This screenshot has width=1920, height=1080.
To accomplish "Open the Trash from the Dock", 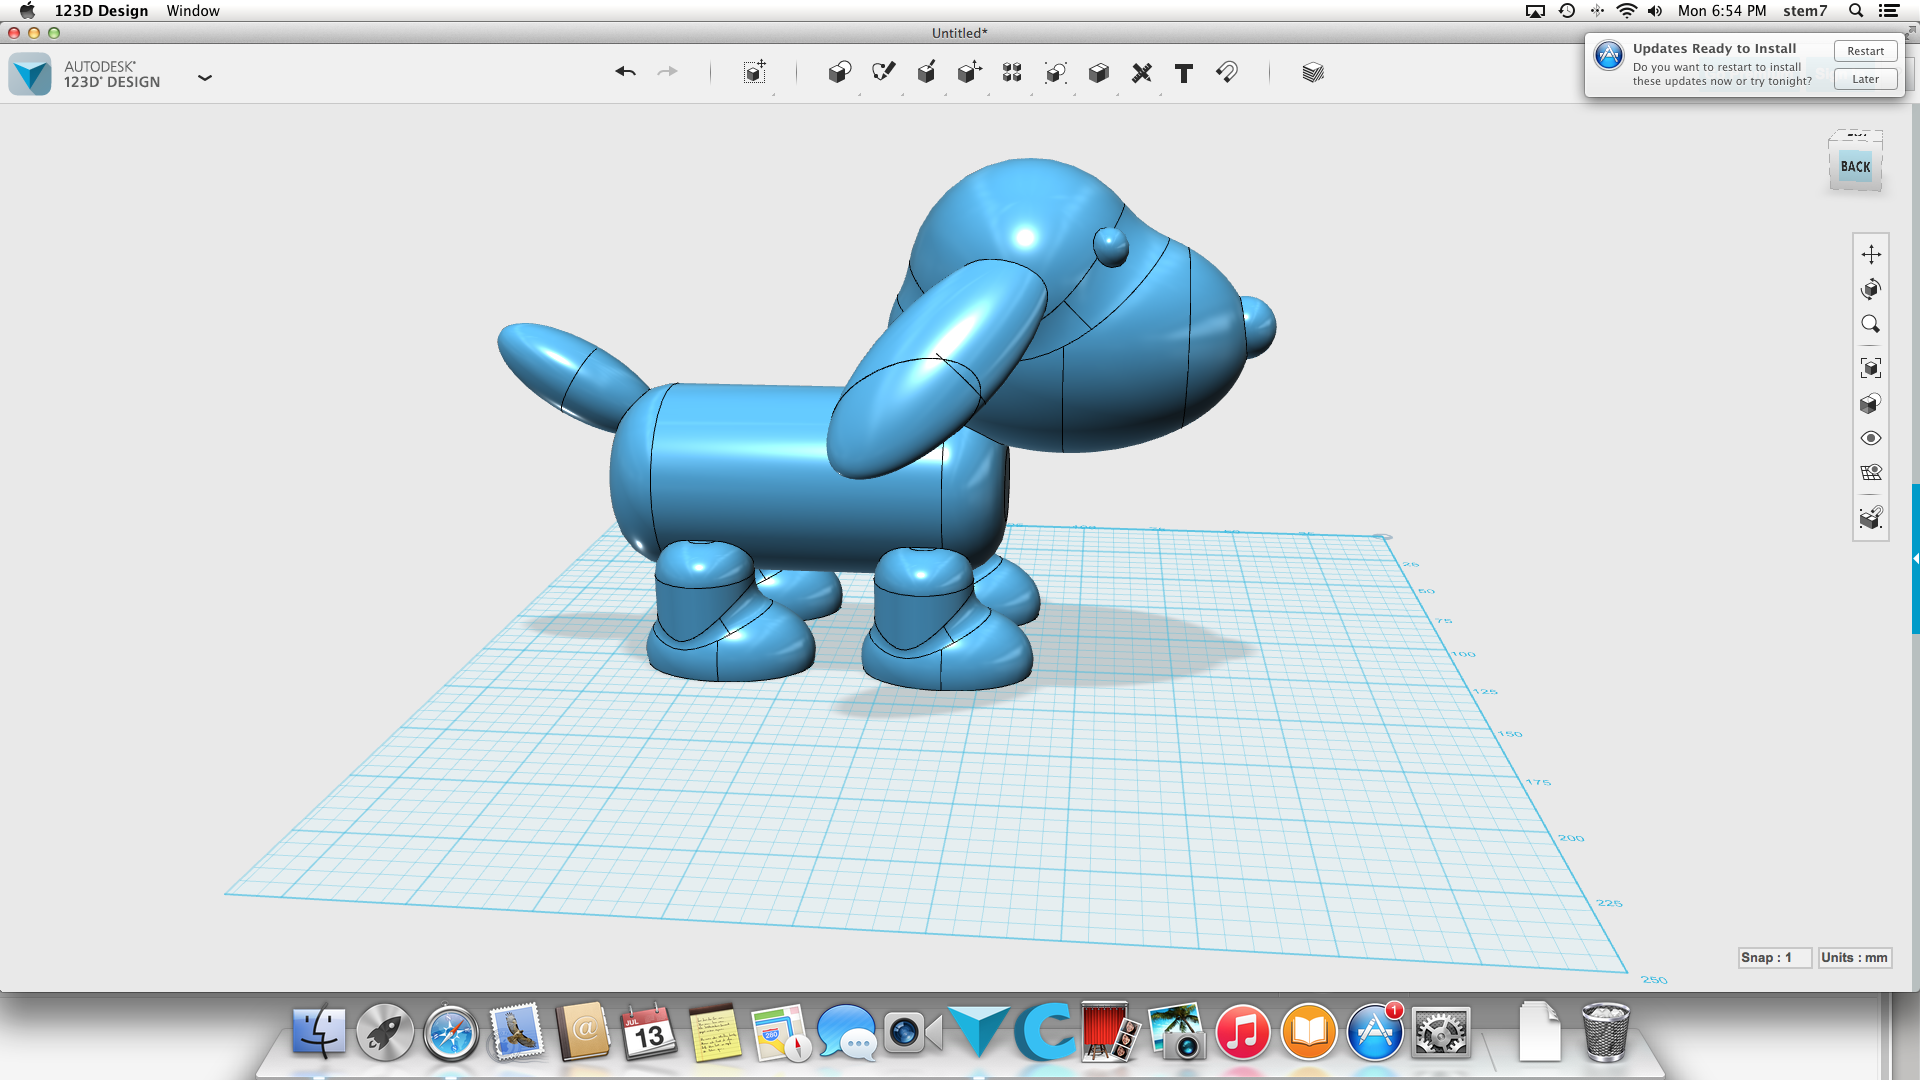I will [1606, 1032].
